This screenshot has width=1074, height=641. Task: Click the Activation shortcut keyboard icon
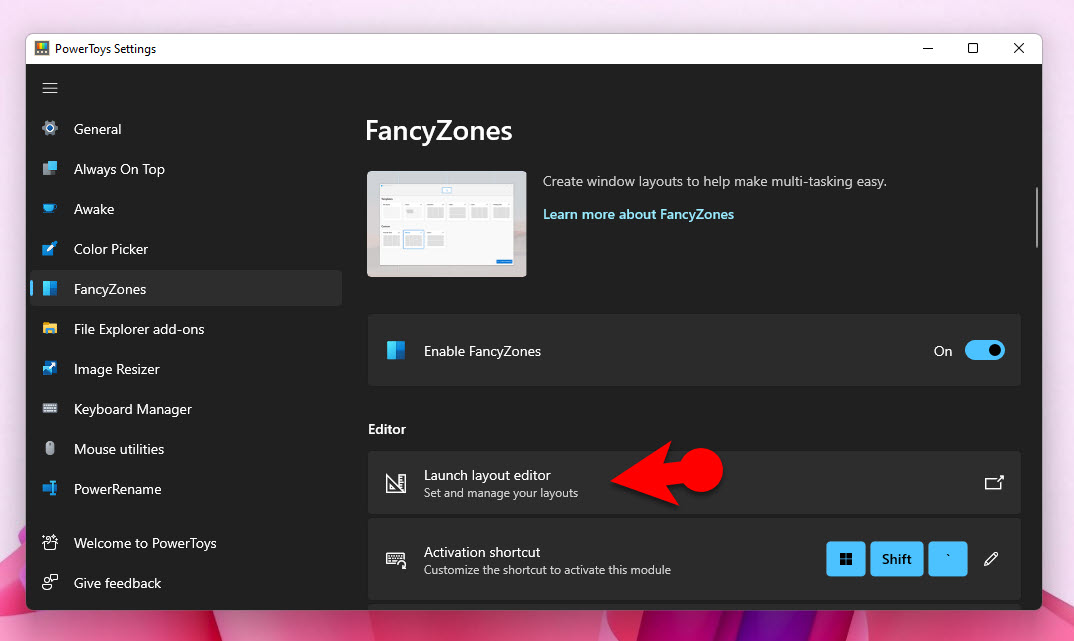click(396, 560)
